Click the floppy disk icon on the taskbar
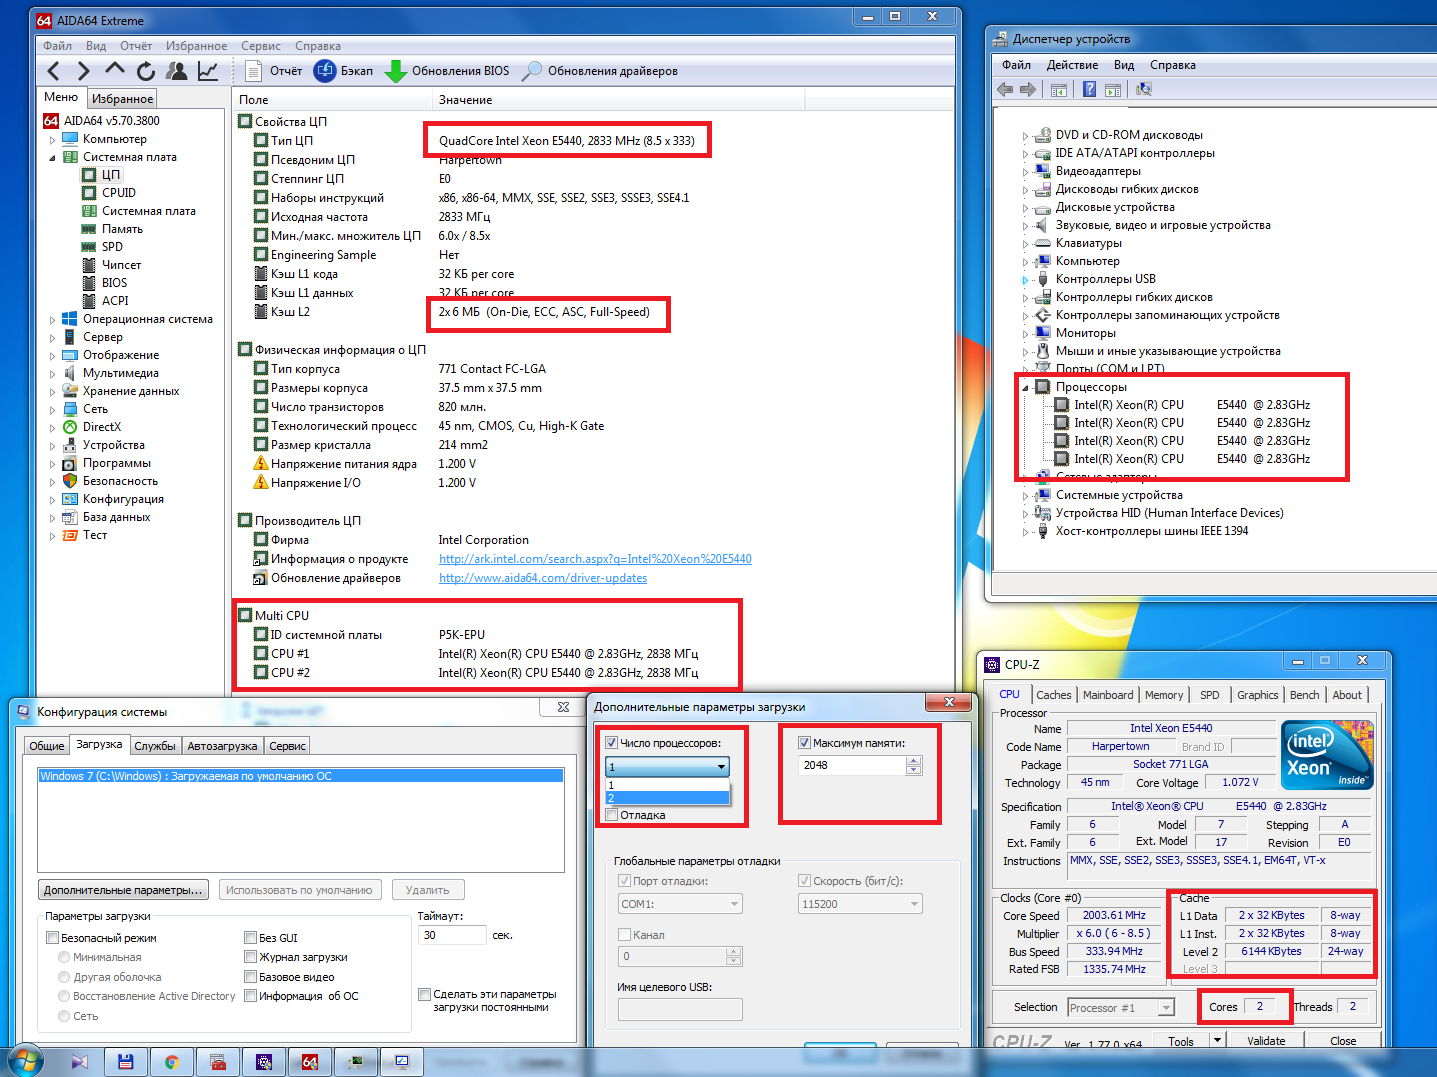Viewport: 1437px width, 1077px height. click(x=126, y=1062)
